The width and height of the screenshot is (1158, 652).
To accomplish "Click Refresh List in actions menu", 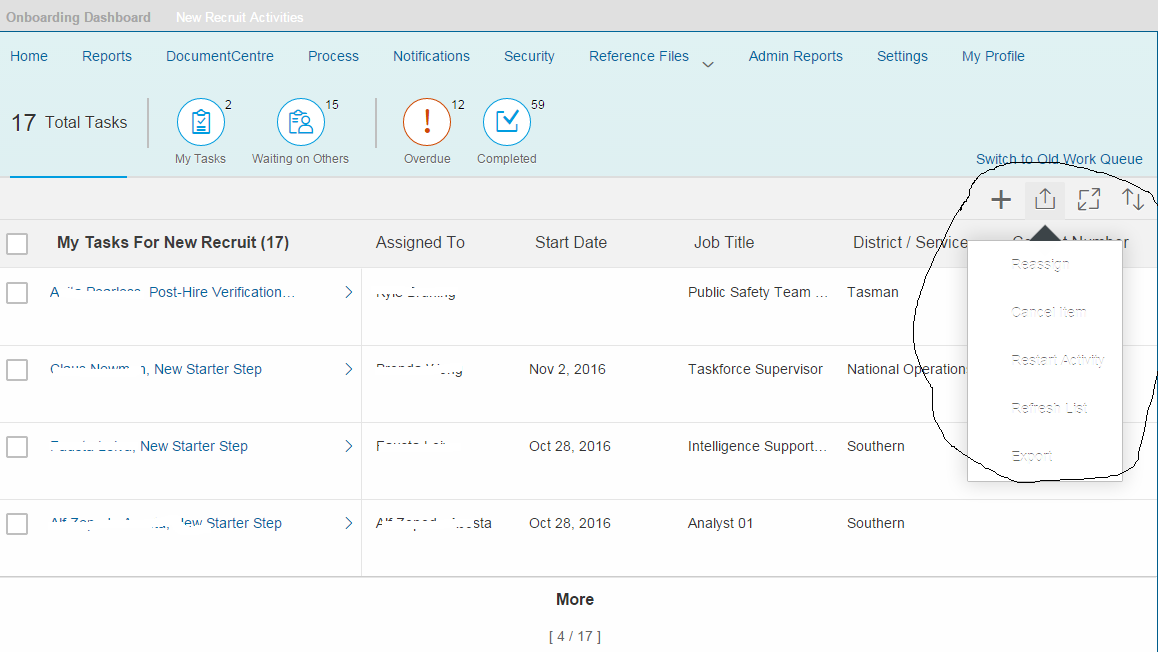I will [x=1049, y=408].
